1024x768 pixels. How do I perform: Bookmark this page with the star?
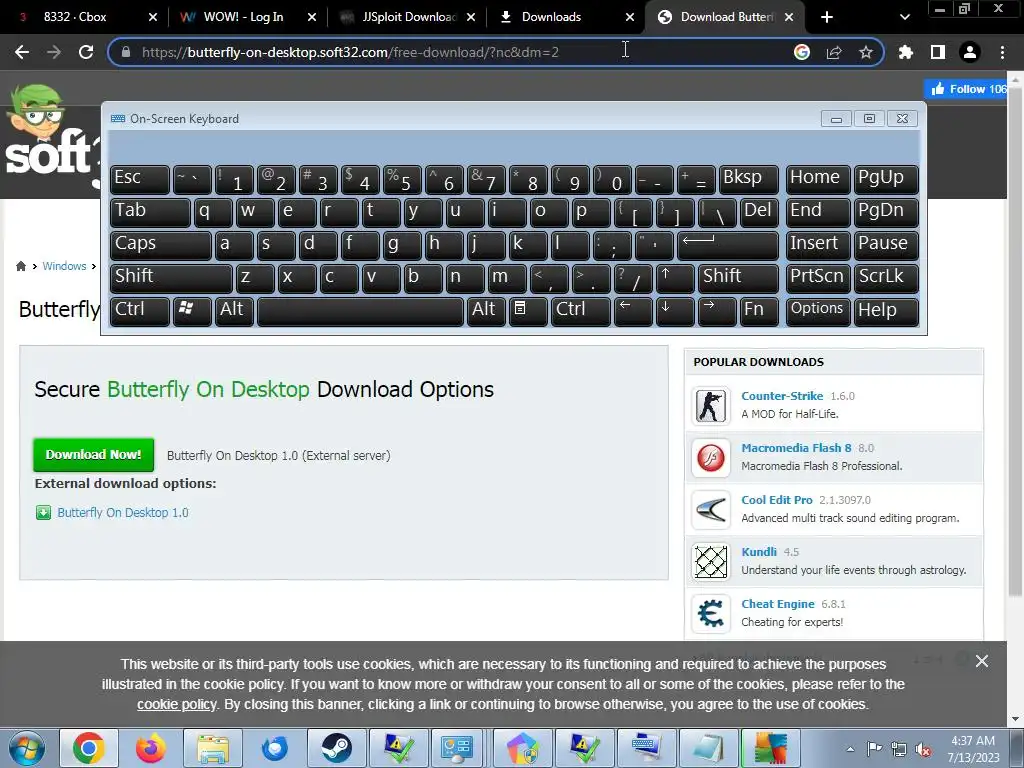click(866, 52)
